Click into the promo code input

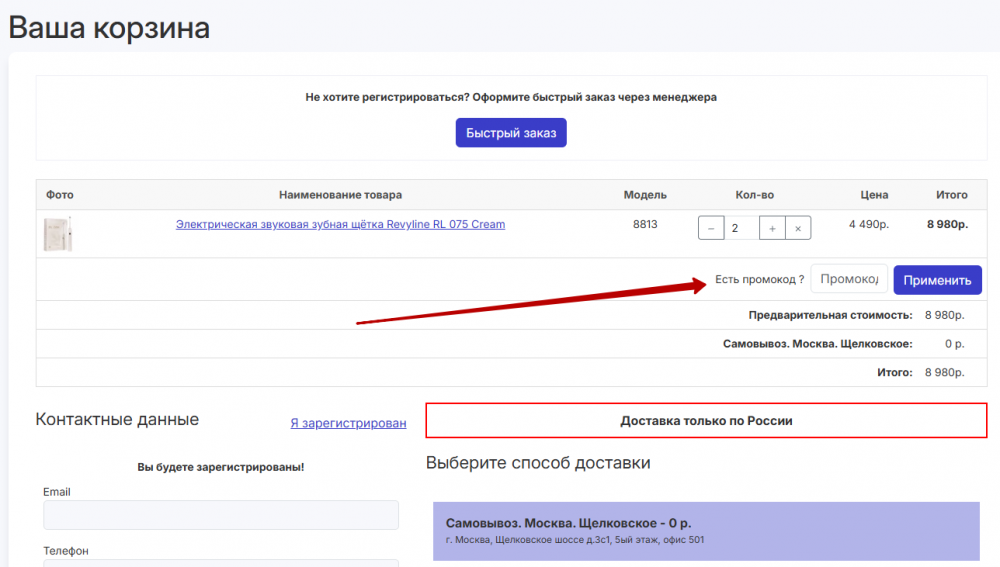point(848,279)
